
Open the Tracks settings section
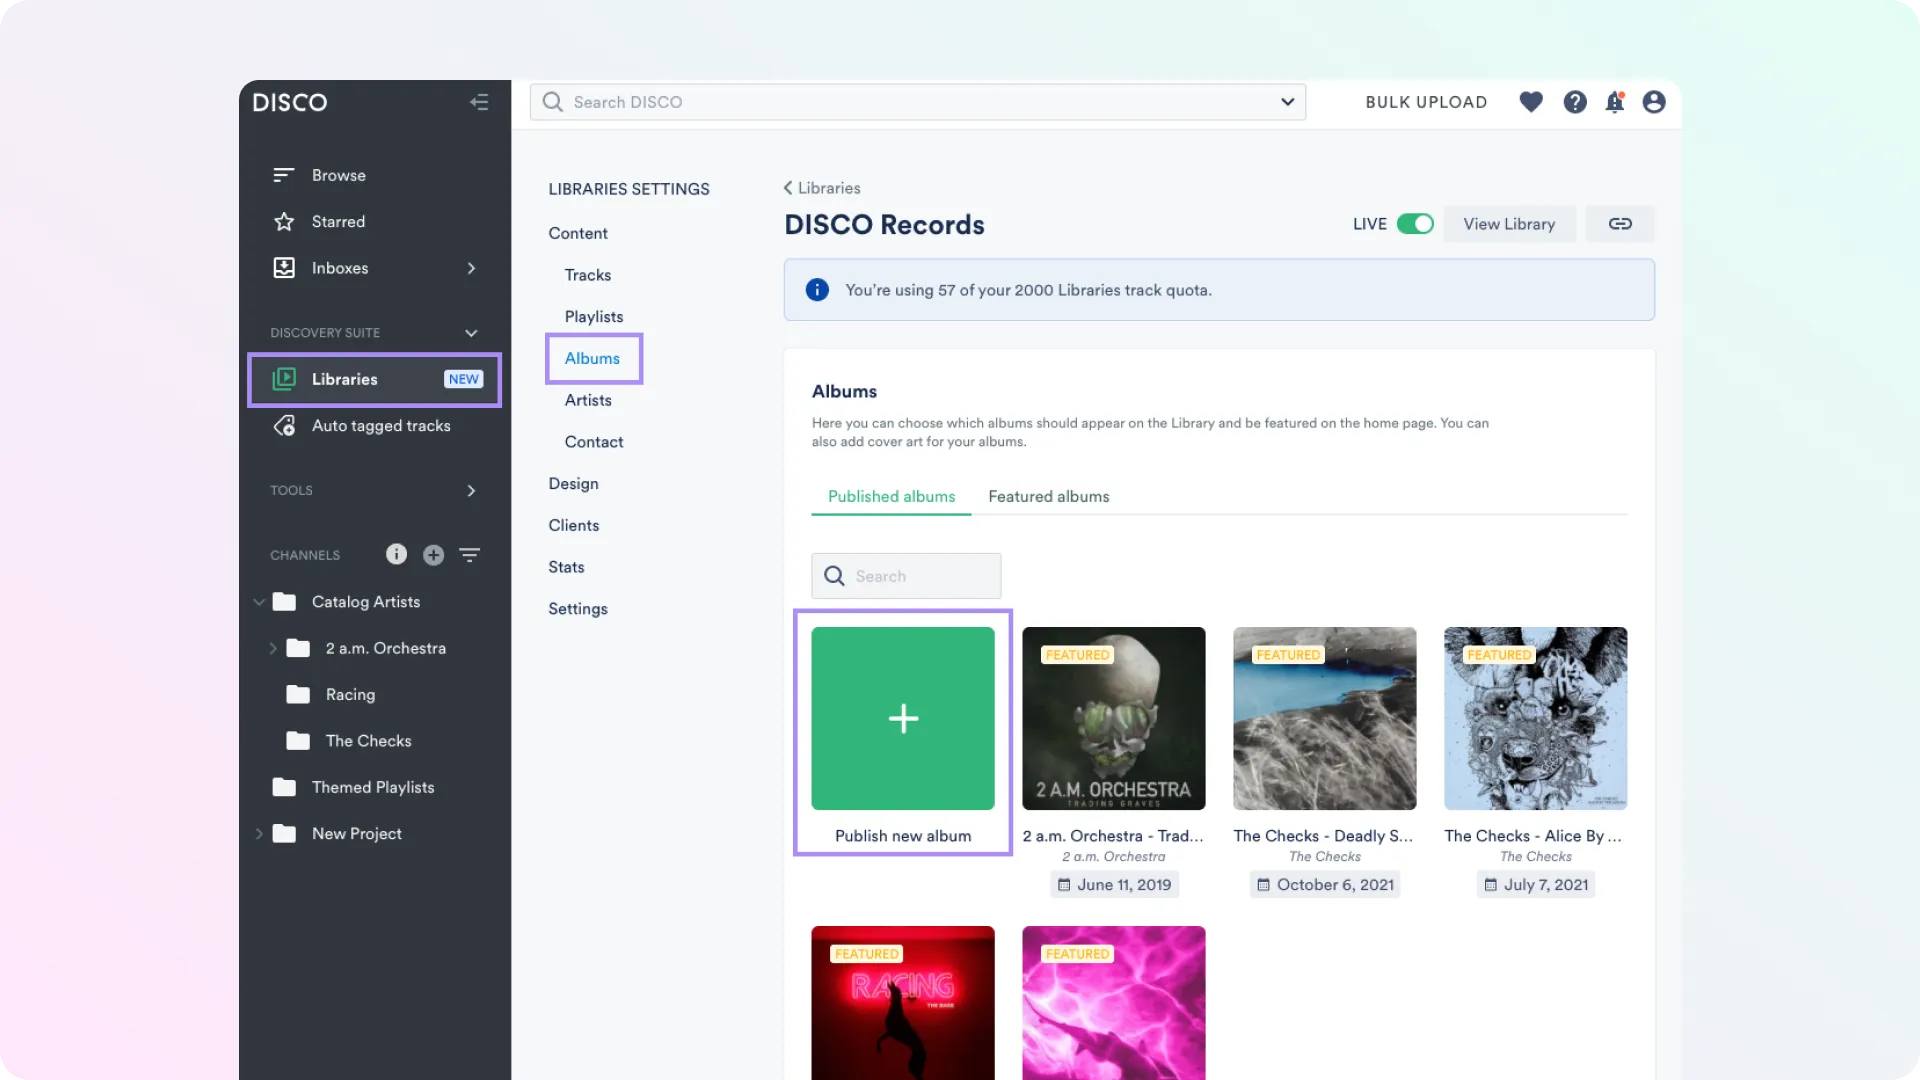click(587, 275)
